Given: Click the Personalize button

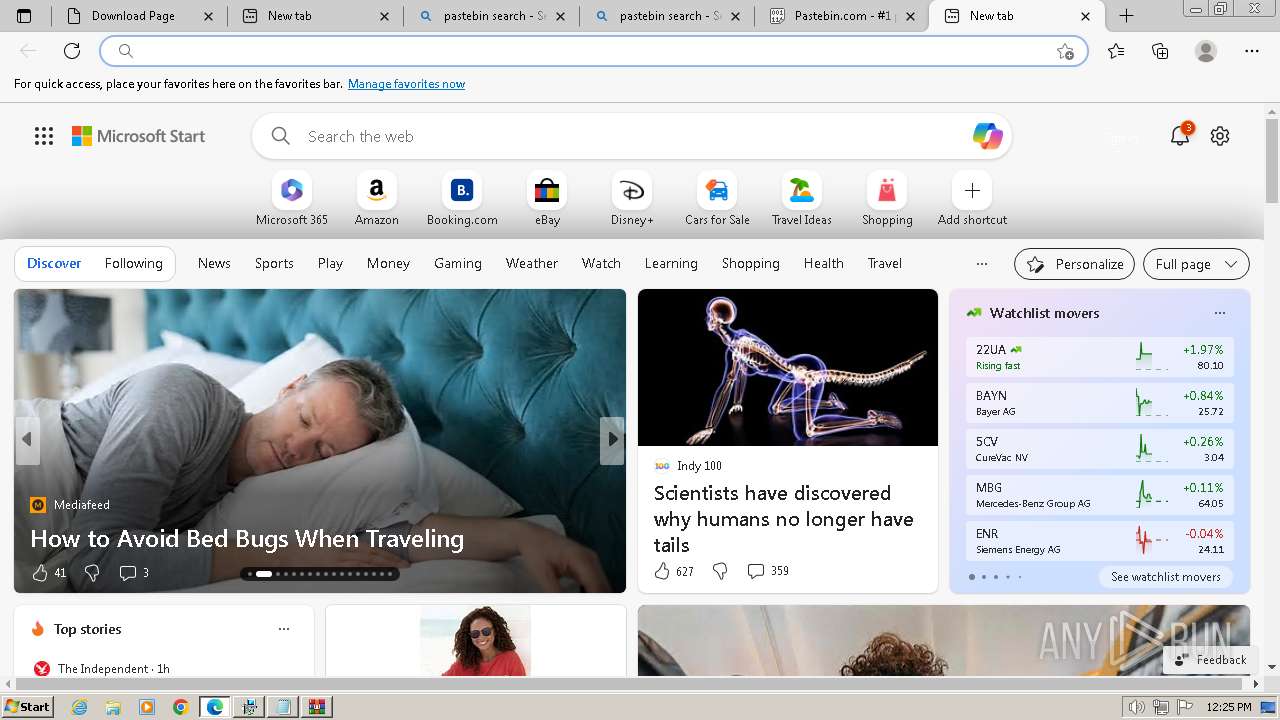Looking at the screenshot, I should click(1074, 264).
